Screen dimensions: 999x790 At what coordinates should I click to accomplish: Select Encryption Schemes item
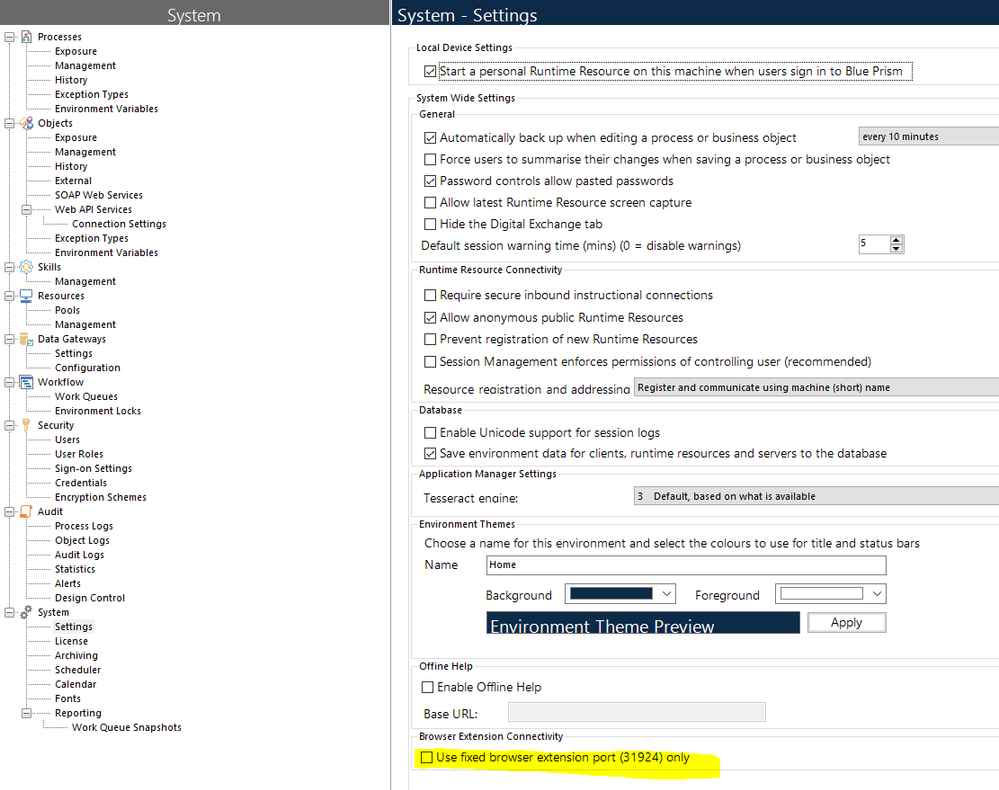[x=101, y=498]
